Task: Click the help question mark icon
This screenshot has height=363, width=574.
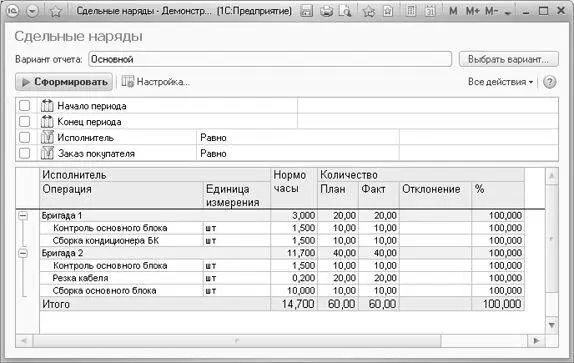Action: pos(549,82)
